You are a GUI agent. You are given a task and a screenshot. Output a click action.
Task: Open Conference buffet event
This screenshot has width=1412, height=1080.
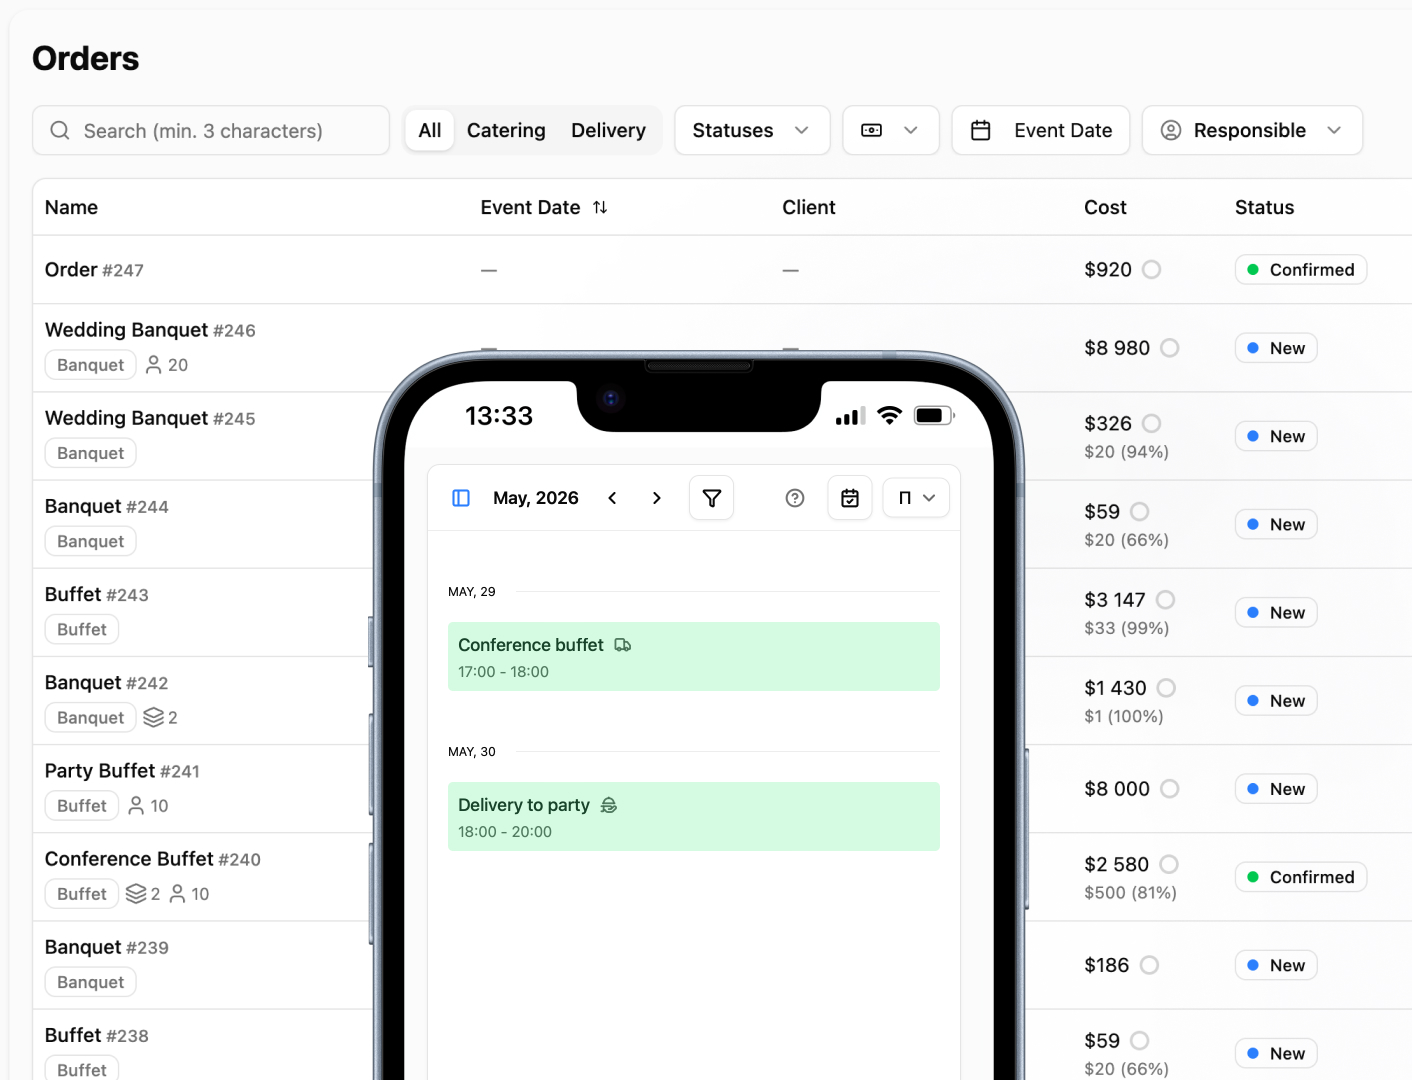pos(694,657)
